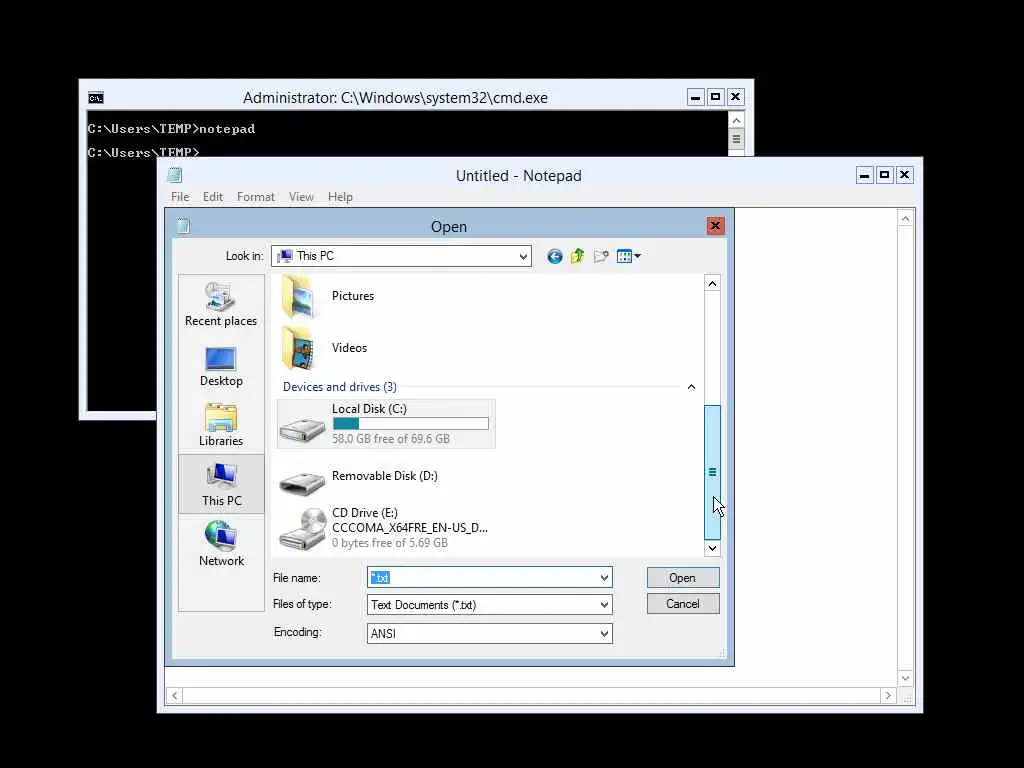1024x768 pixels.
Task: Click the Open dialog title bar icon
Action: pyautogui.click(x=184, y=226)
